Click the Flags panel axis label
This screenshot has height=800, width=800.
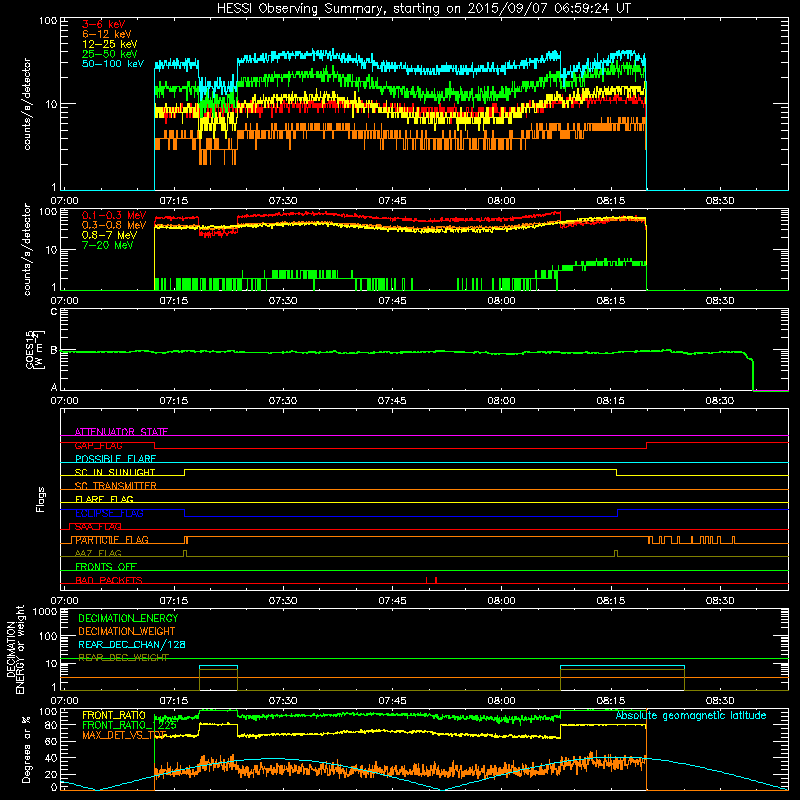(x=40, y=499)
